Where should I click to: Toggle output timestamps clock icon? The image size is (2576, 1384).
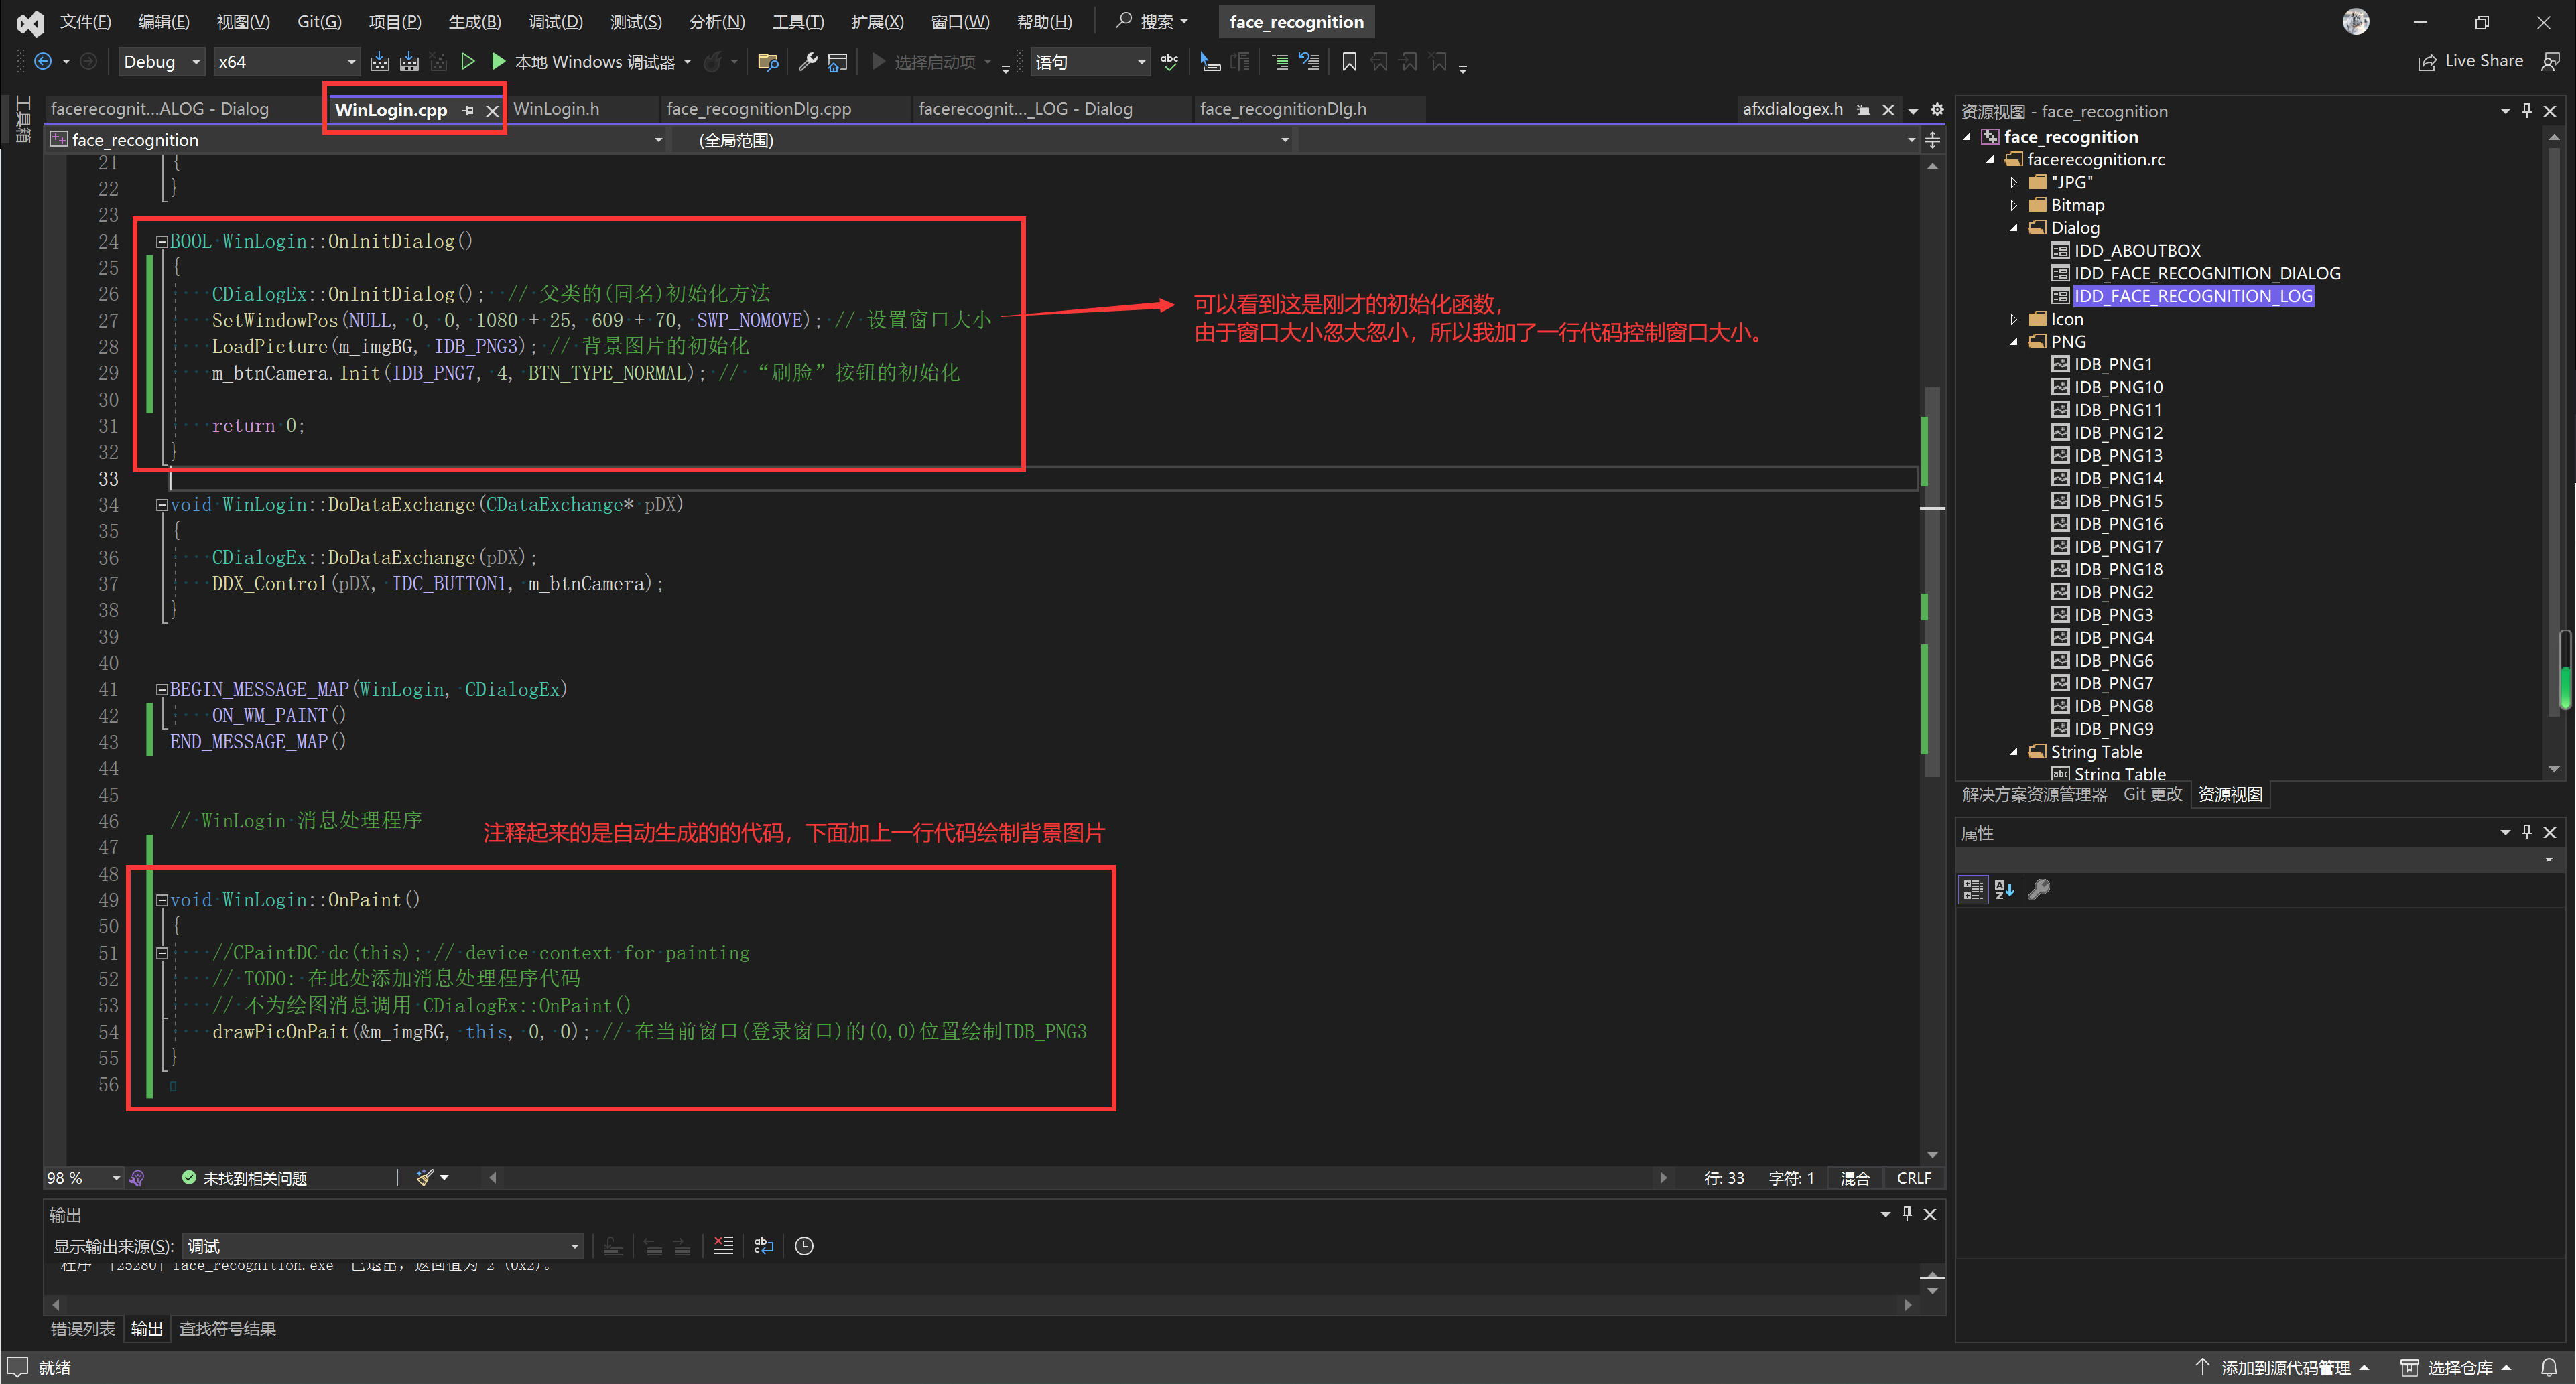point(804,1246)
